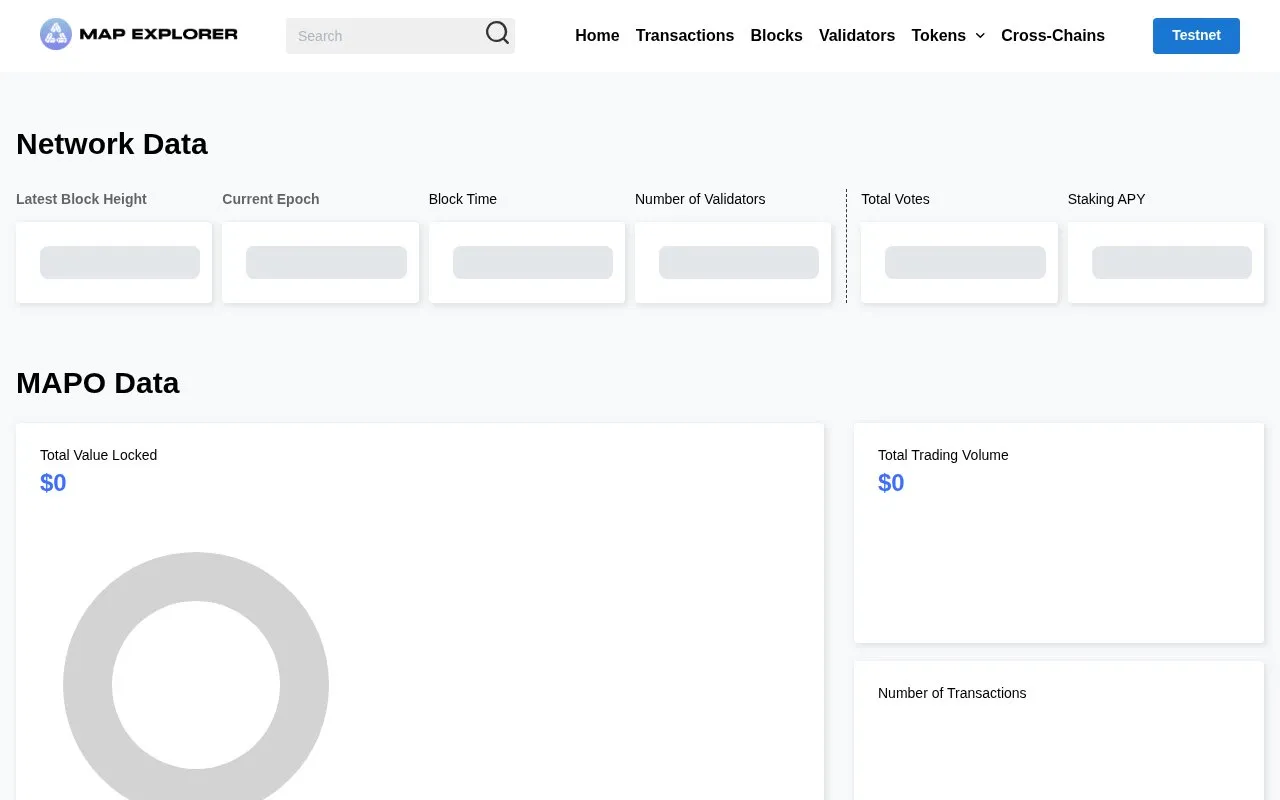The image size is (1280, 800).
Task: Navigate to Blocks
Action: (777, 36)
